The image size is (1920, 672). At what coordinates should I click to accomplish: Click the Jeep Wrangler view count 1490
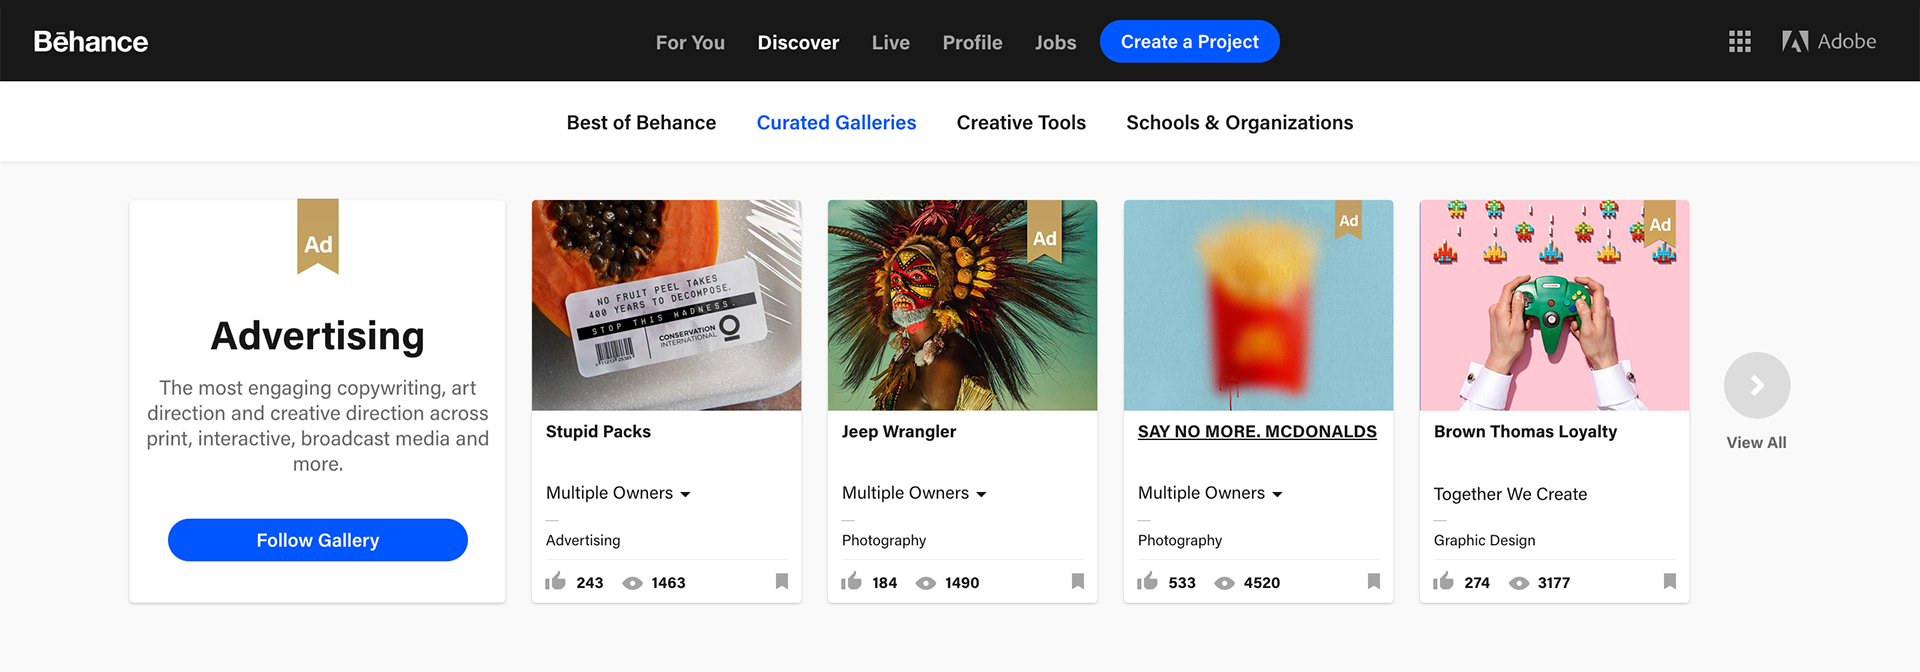tap(962, 583)
